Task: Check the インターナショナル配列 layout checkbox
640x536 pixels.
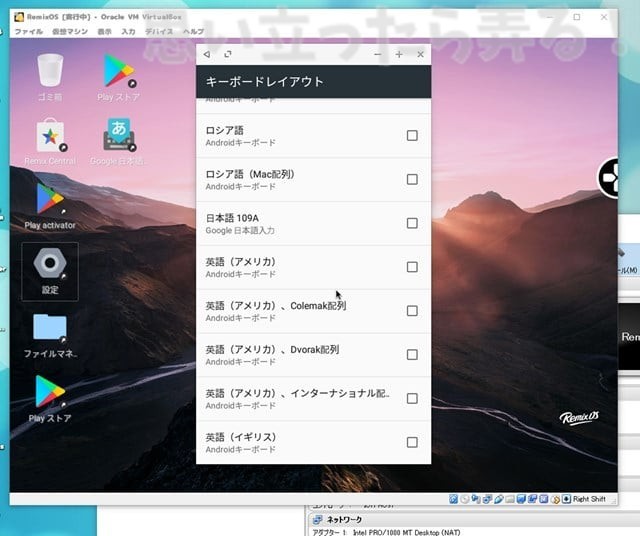Action: click(412, 398)
